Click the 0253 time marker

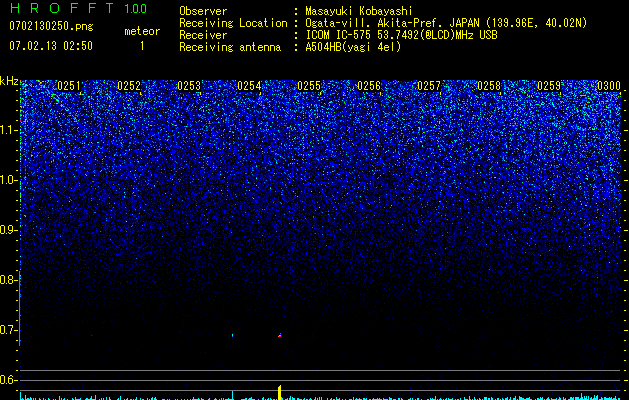tap(189, 86)
